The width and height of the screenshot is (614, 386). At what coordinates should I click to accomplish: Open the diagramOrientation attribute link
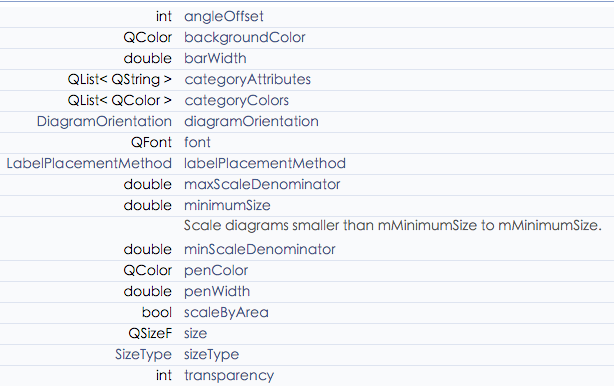(x=251, y=121)
